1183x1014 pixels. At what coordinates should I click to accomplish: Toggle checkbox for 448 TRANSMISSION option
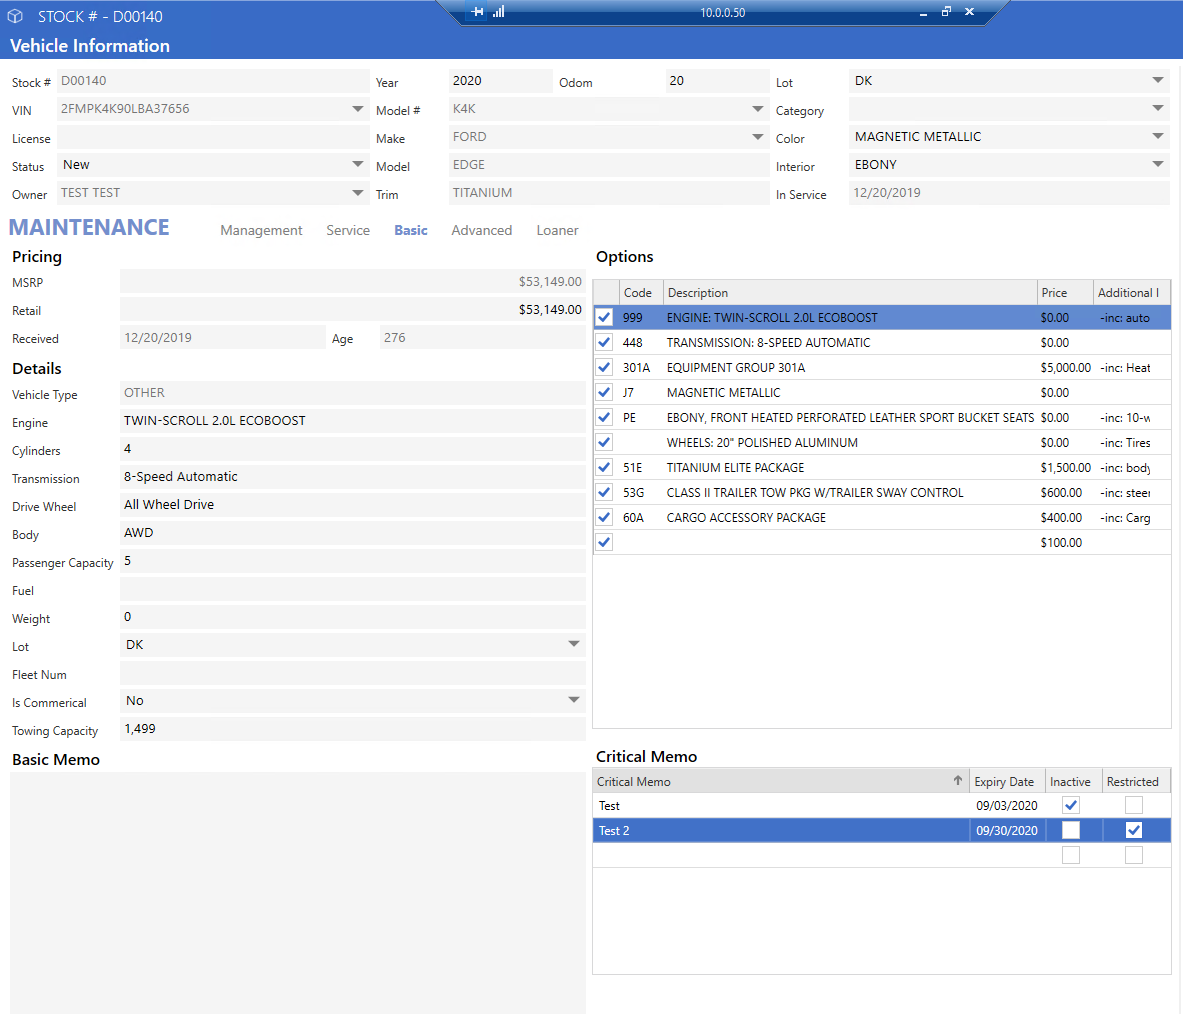point(604,343)
